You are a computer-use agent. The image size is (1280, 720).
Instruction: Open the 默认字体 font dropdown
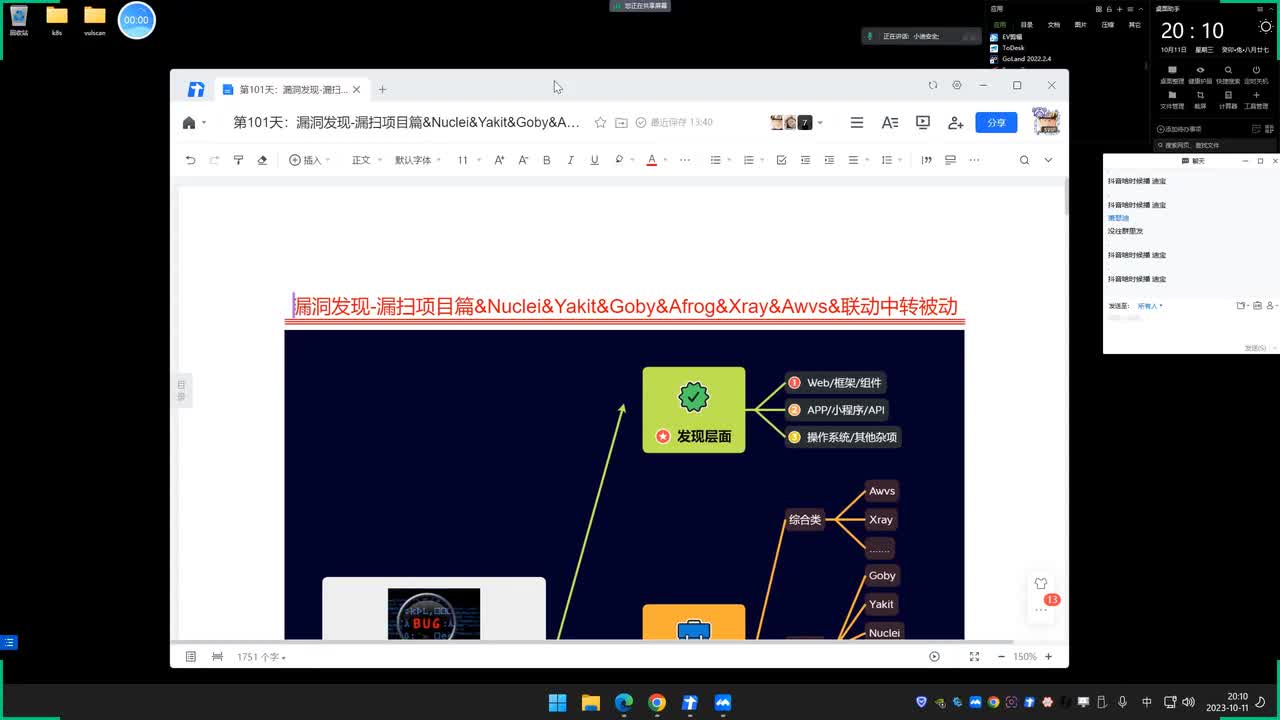(417, 160)
